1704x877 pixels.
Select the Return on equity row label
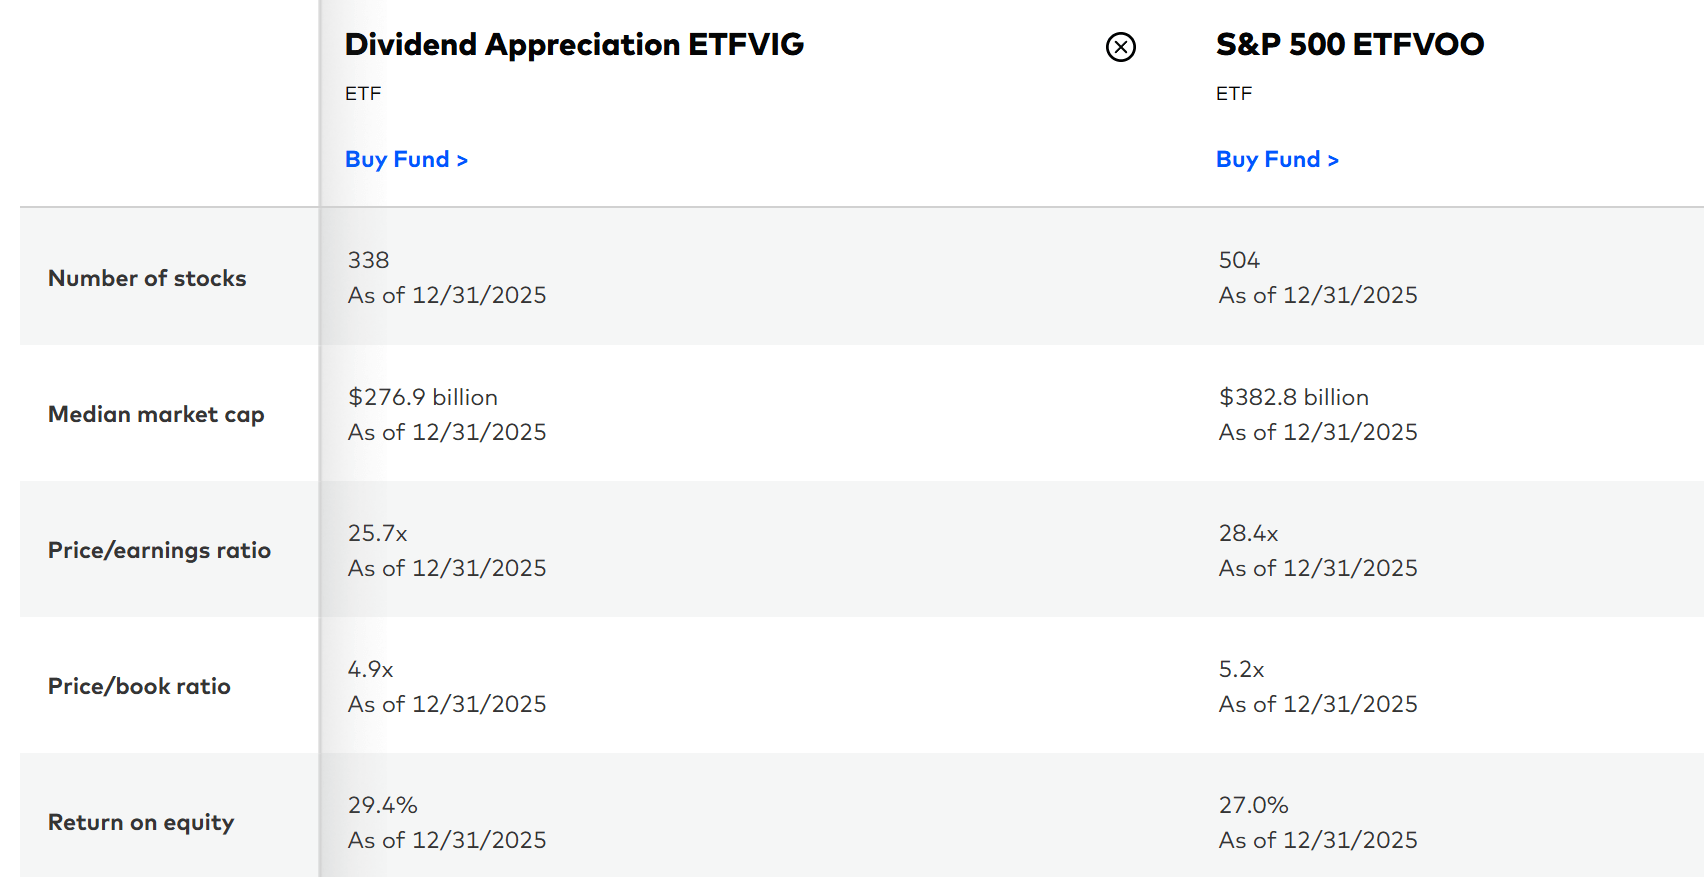pyautogui.click(x=141, y=822)
